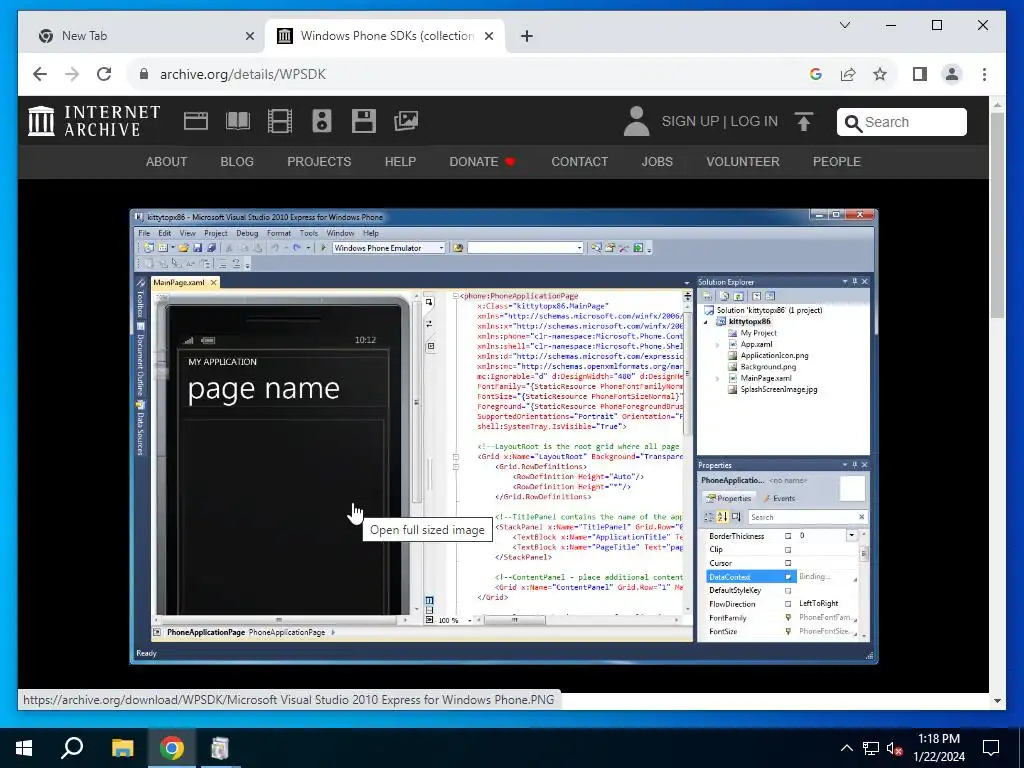Open CONTACT in Archive navigation
This screenshot has height=768, width=1024.
(579, 162)
